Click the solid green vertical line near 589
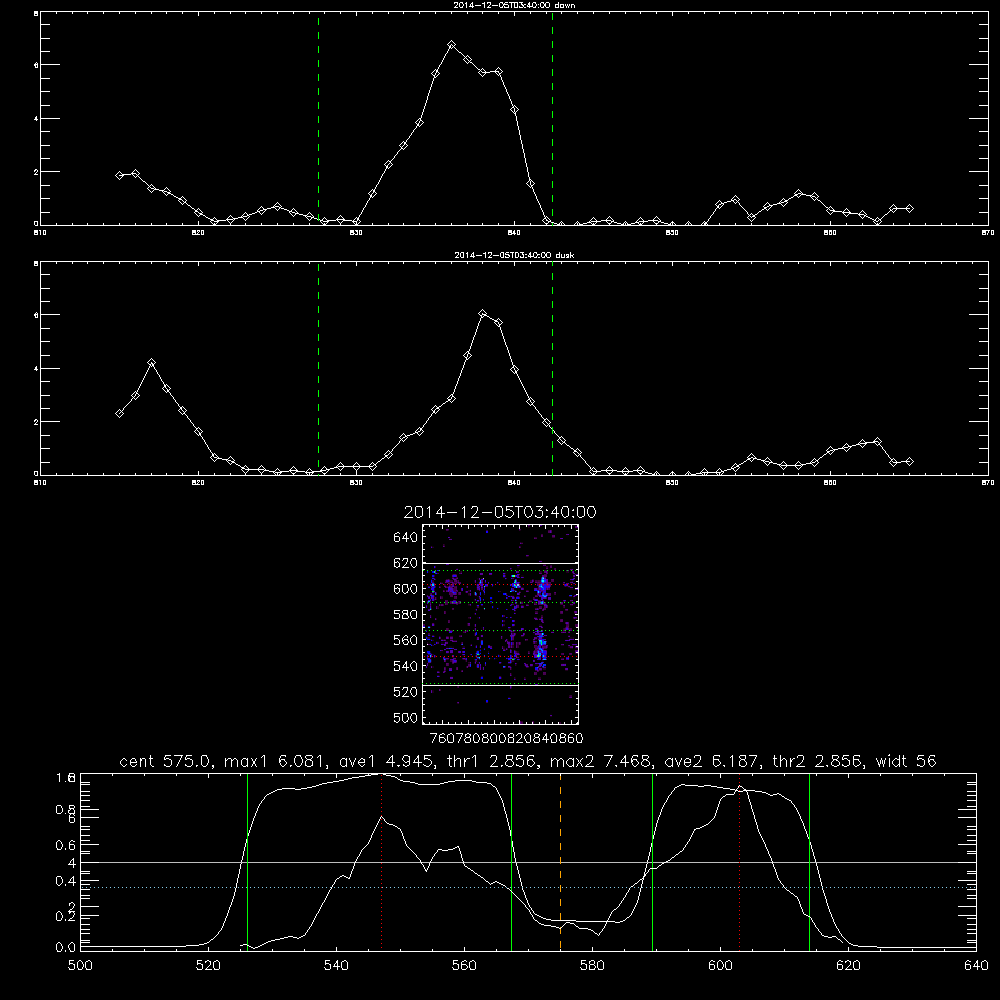This screenshot has width=1000, height=1000. 652,862
